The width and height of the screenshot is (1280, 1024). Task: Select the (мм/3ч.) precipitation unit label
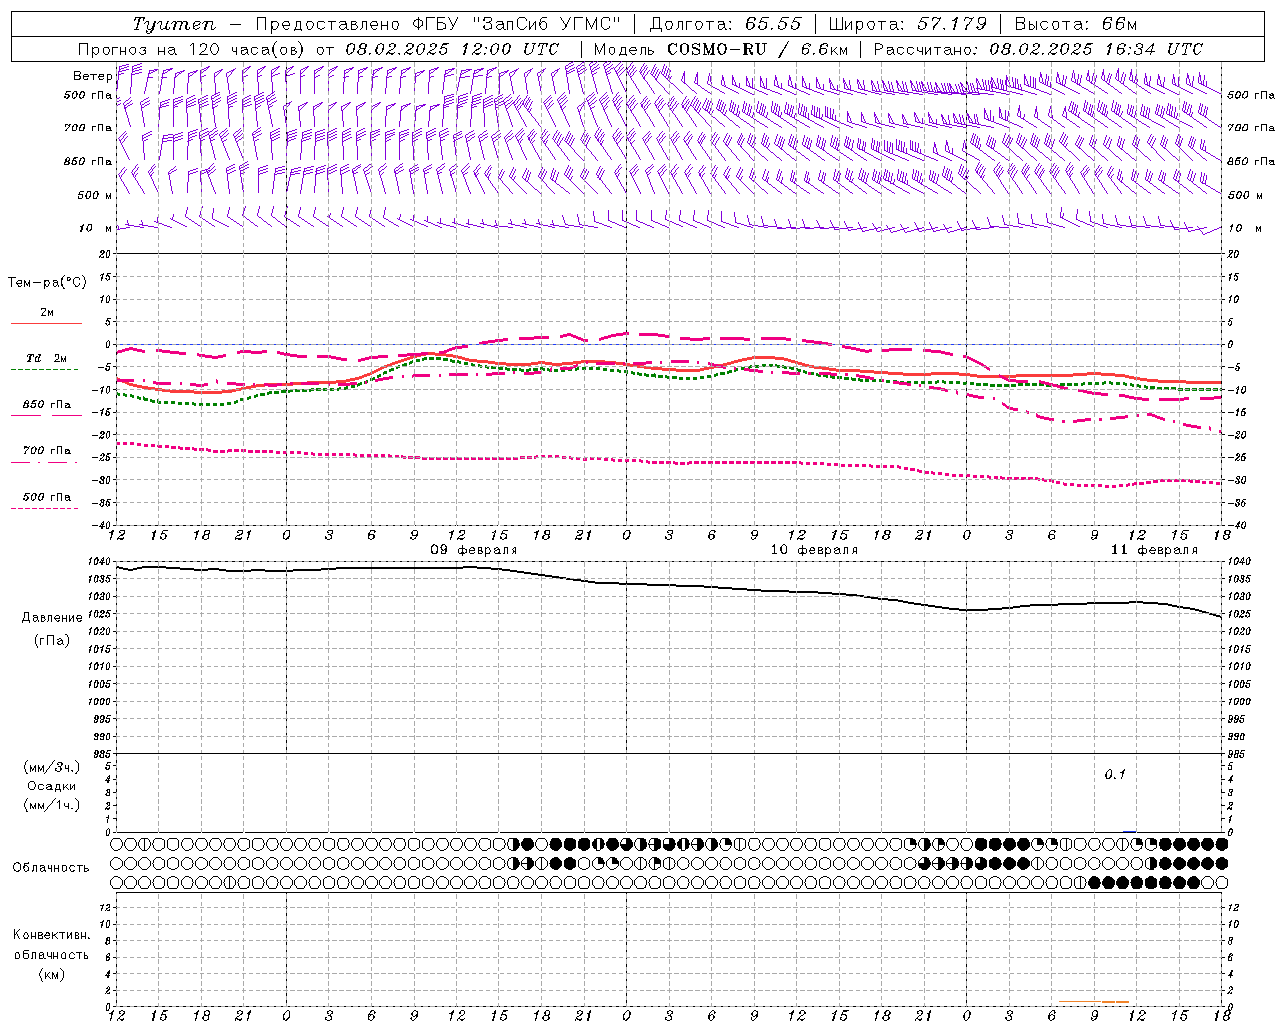pyautogui.click(x=52, y=767)
